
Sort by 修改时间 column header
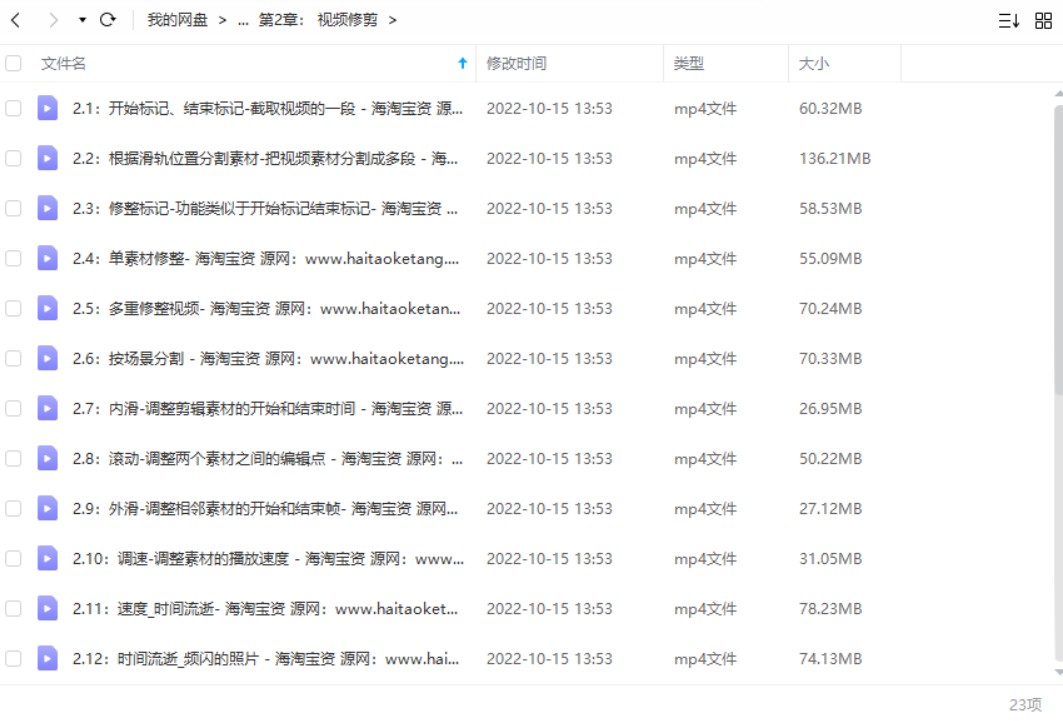[x=516, y=64]
